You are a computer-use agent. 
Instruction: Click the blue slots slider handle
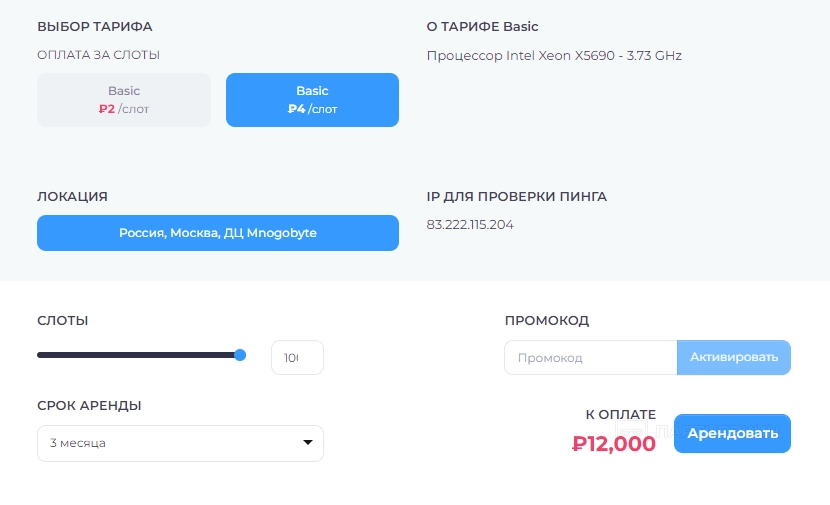tap(240, 355)
